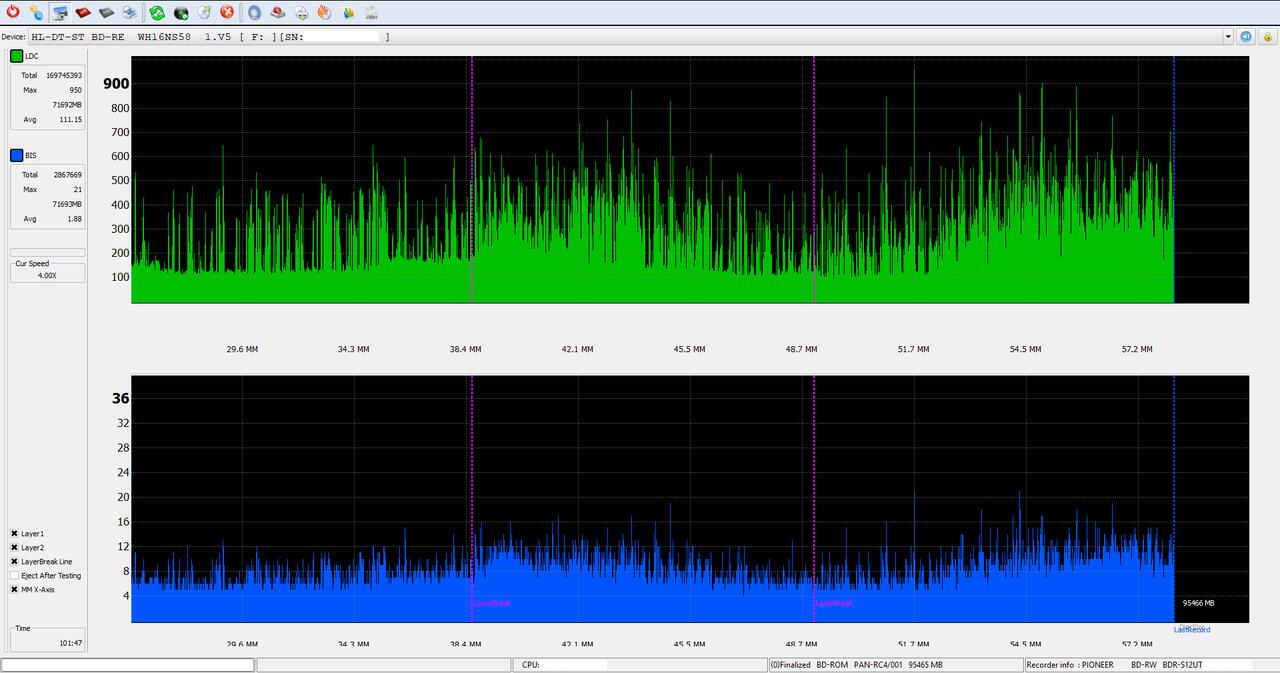This screenshot has width=1280, height=673.
Task: Click the Cur Speed 4.00X value
Action: point(47,274)
